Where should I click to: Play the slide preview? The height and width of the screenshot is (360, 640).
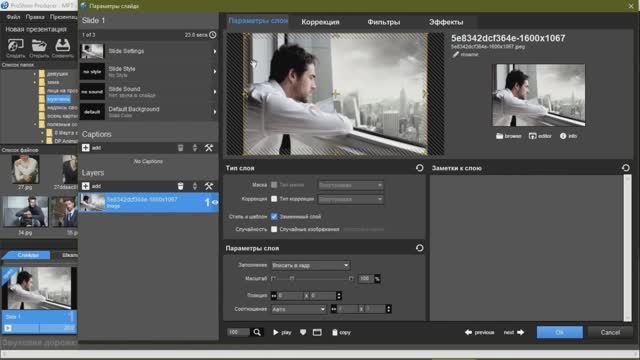tap(282, 332)
